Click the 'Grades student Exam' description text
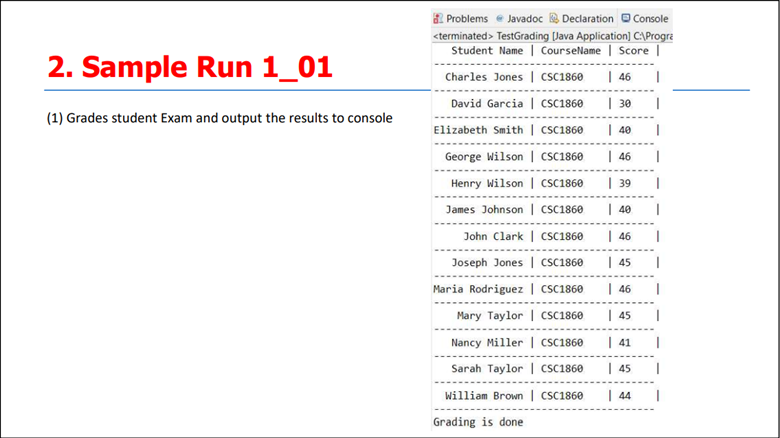This screenshot has height=438, width=780. tap(219, 118)
